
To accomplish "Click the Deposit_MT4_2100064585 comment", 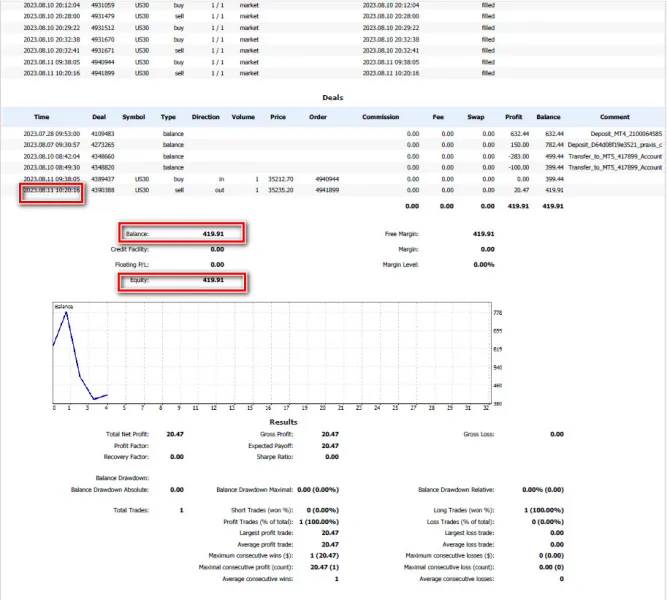I will (627, 133).
